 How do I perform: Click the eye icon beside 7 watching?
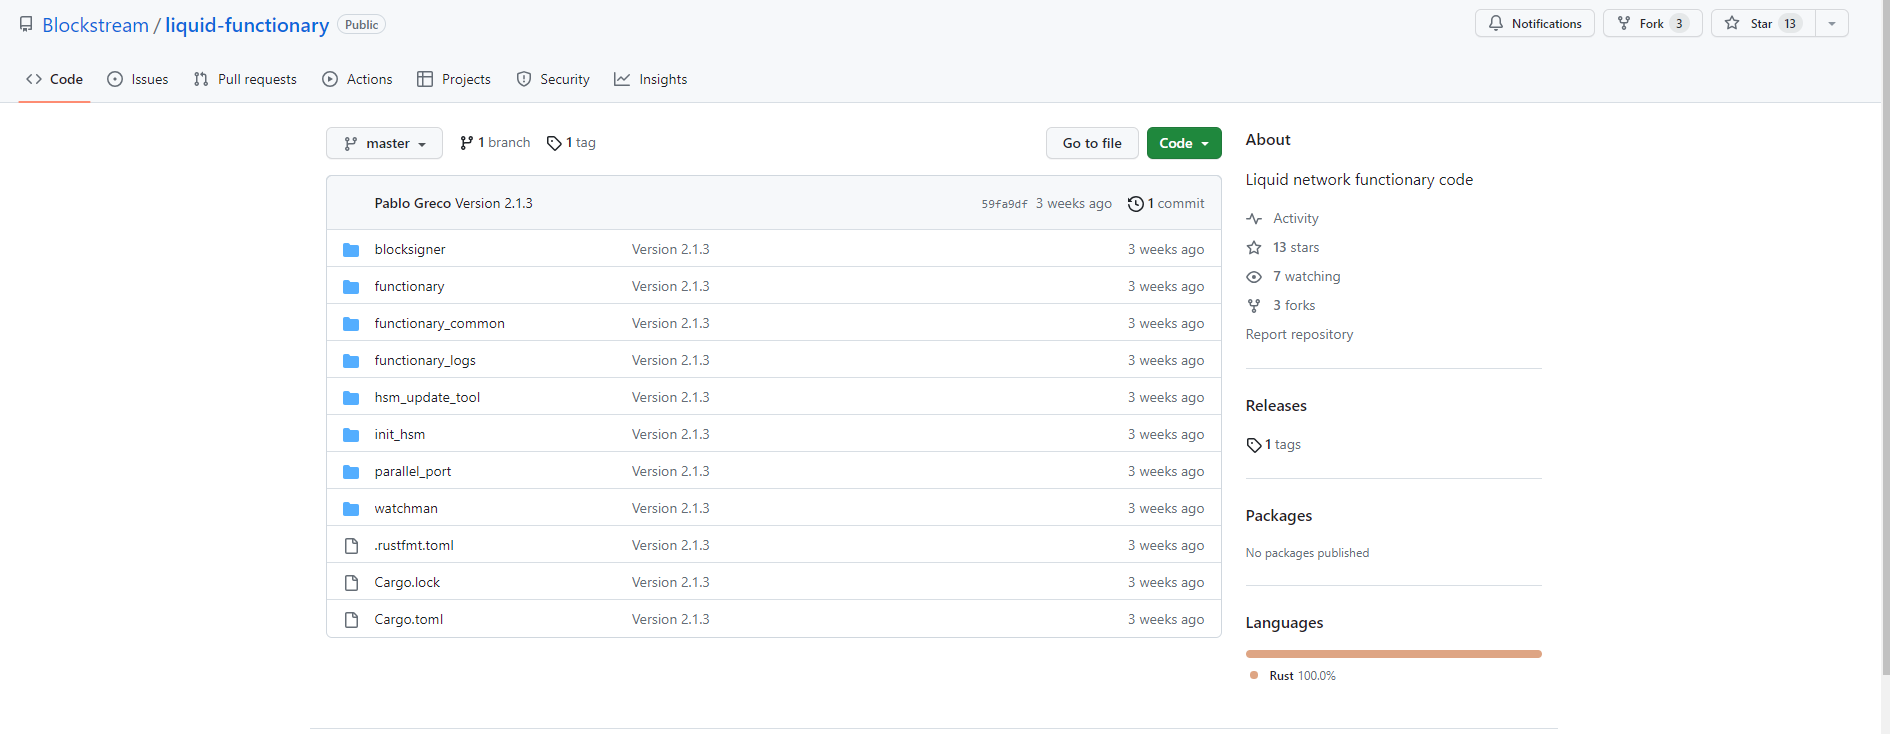pyautogui.click(x=1254, y=277)
